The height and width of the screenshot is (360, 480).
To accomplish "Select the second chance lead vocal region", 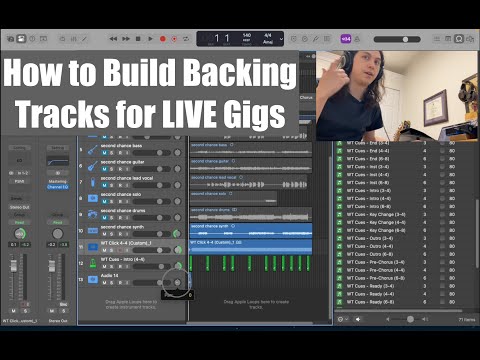I will (248, 182).
